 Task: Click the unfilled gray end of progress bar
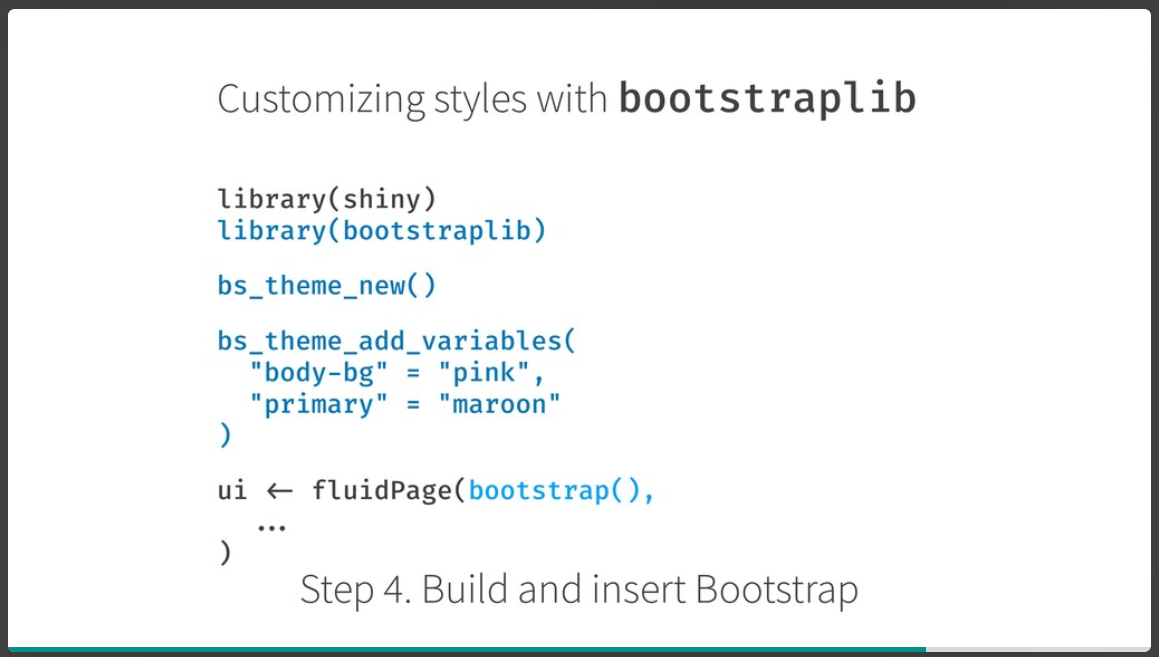pos(1039,650)
